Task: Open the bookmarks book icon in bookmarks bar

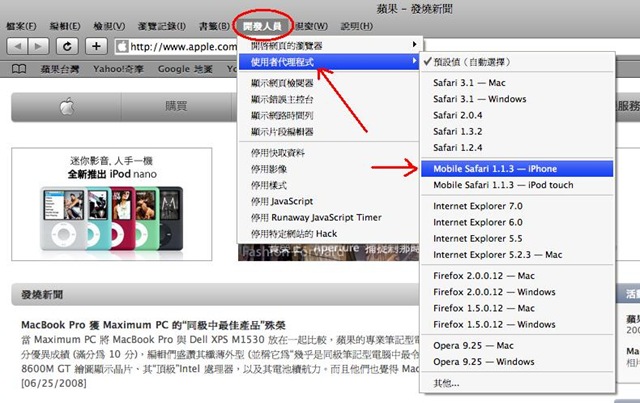Action: click(19, 69)
